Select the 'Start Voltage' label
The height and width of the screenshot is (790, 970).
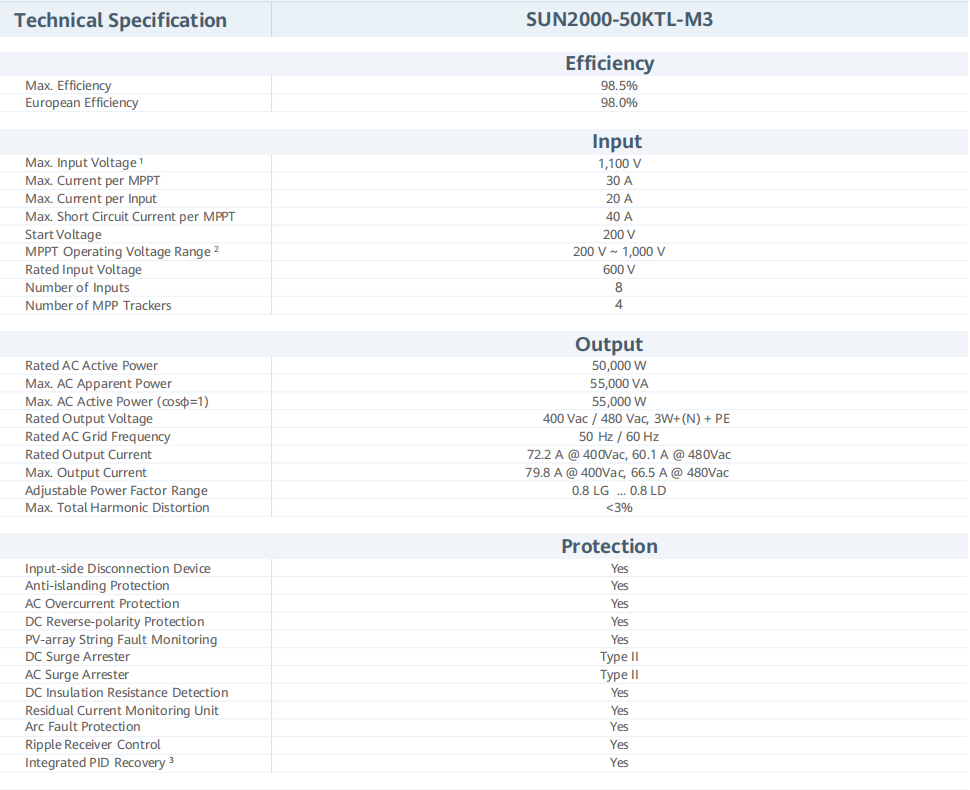tap(63, 235)
